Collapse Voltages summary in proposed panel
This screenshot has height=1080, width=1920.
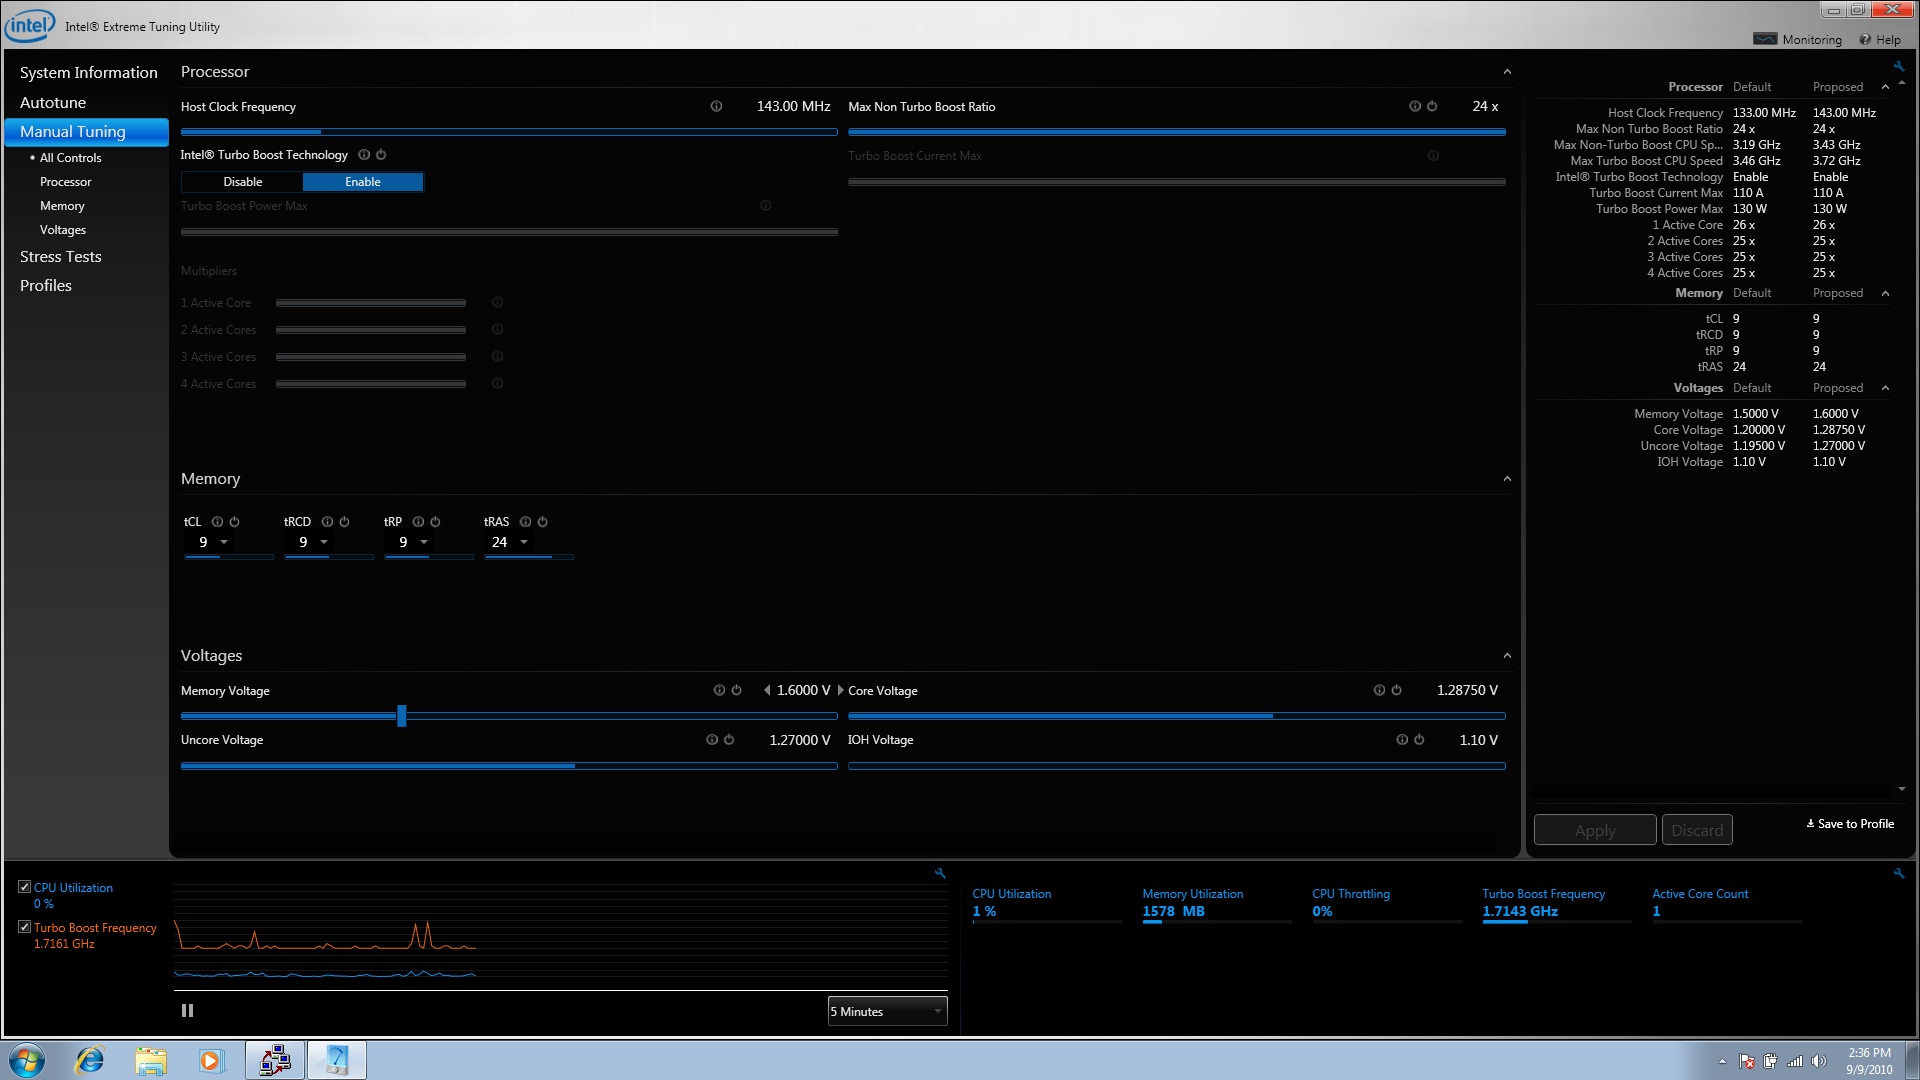point(1885,388)
